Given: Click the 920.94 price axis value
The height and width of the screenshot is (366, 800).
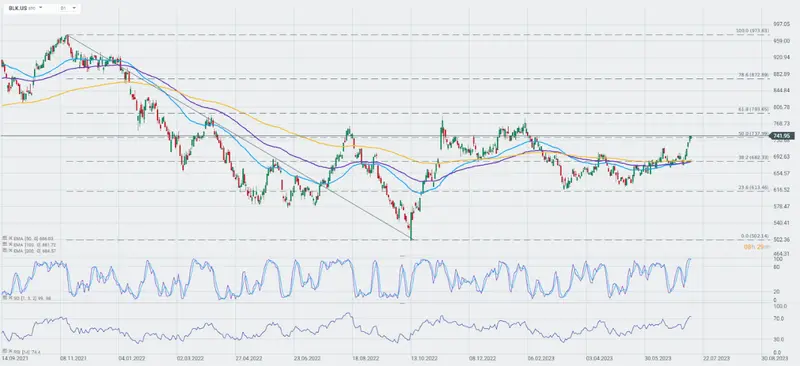Looking at the screenshot, I should tap(781, 57).
